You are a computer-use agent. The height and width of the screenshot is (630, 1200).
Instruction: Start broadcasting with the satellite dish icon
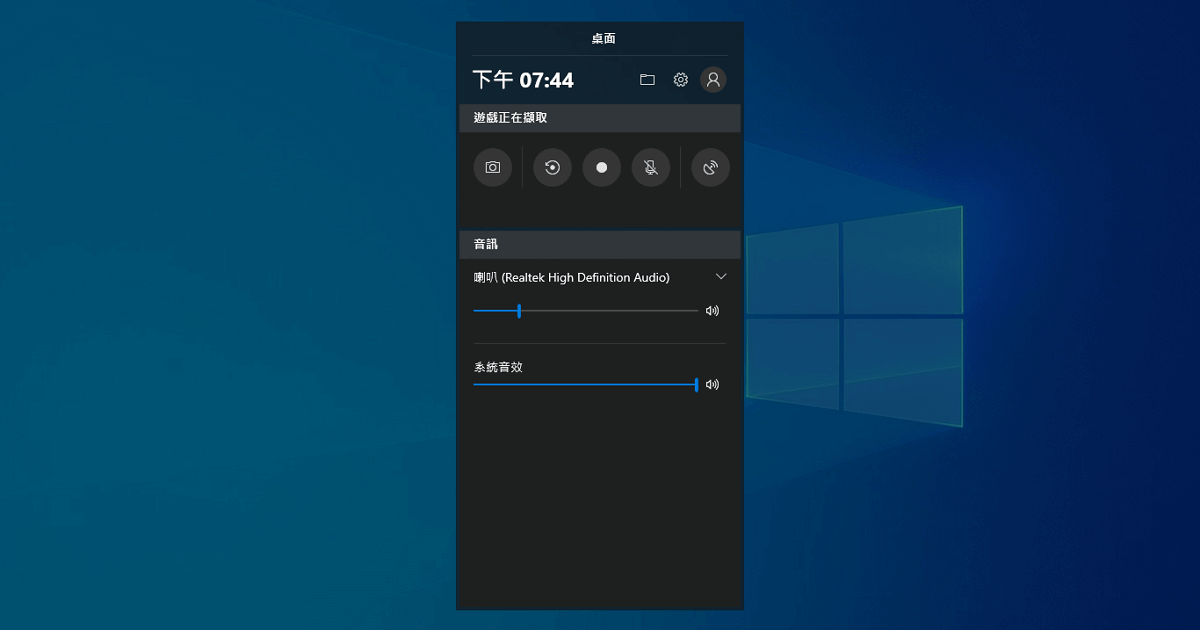(710, 168)
